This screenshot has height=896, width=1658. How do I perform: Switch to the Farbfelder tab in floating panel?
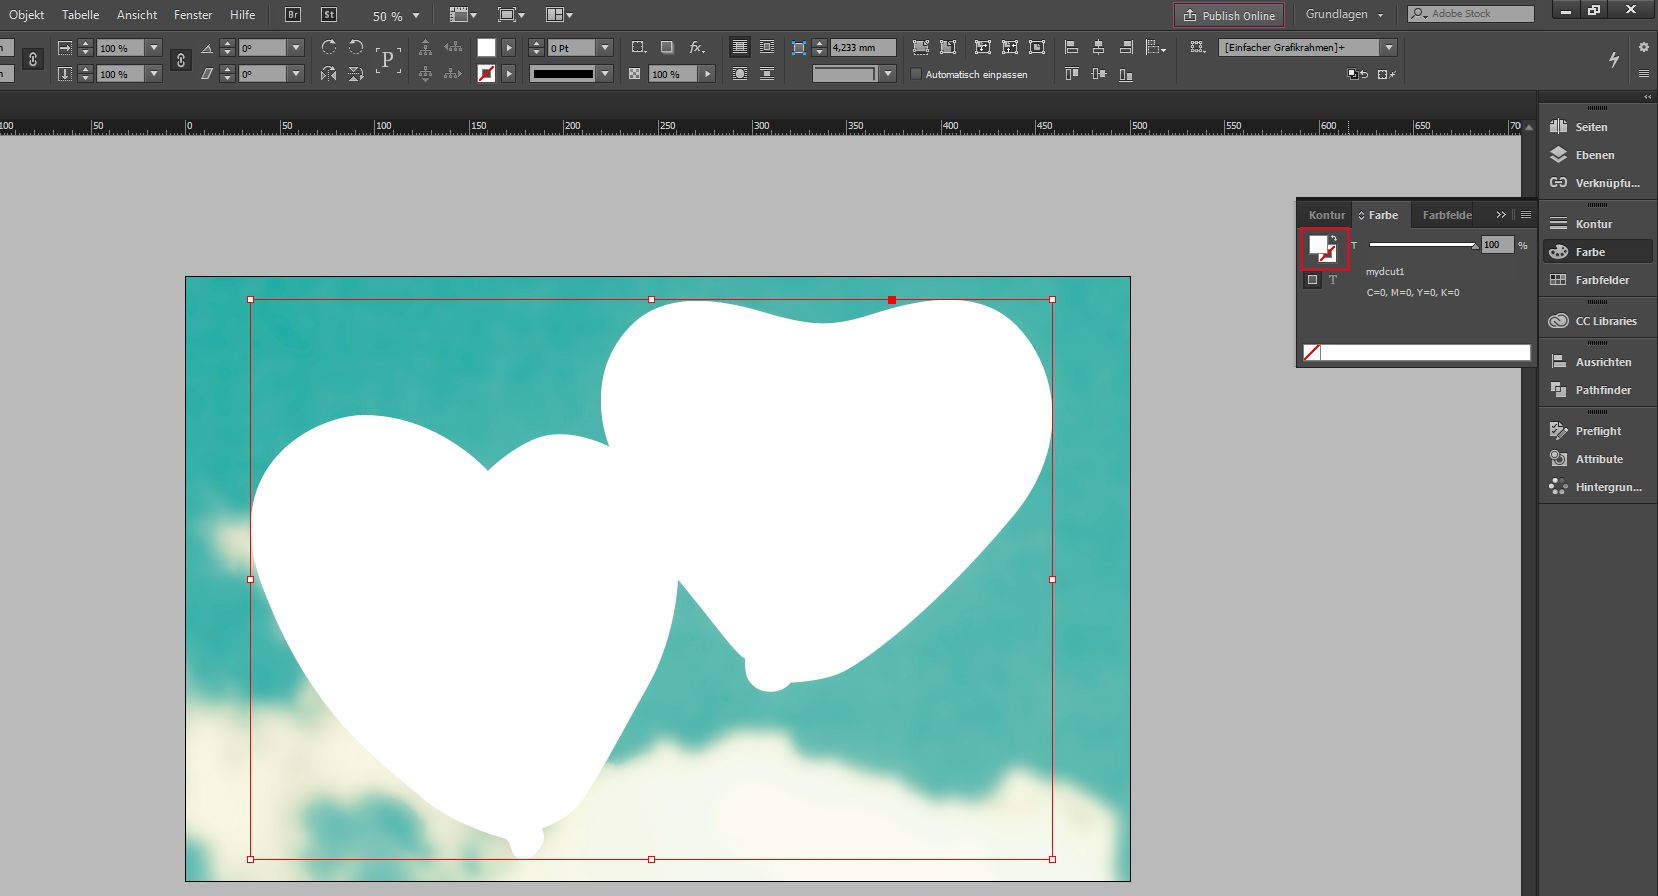pos(1447,215)
